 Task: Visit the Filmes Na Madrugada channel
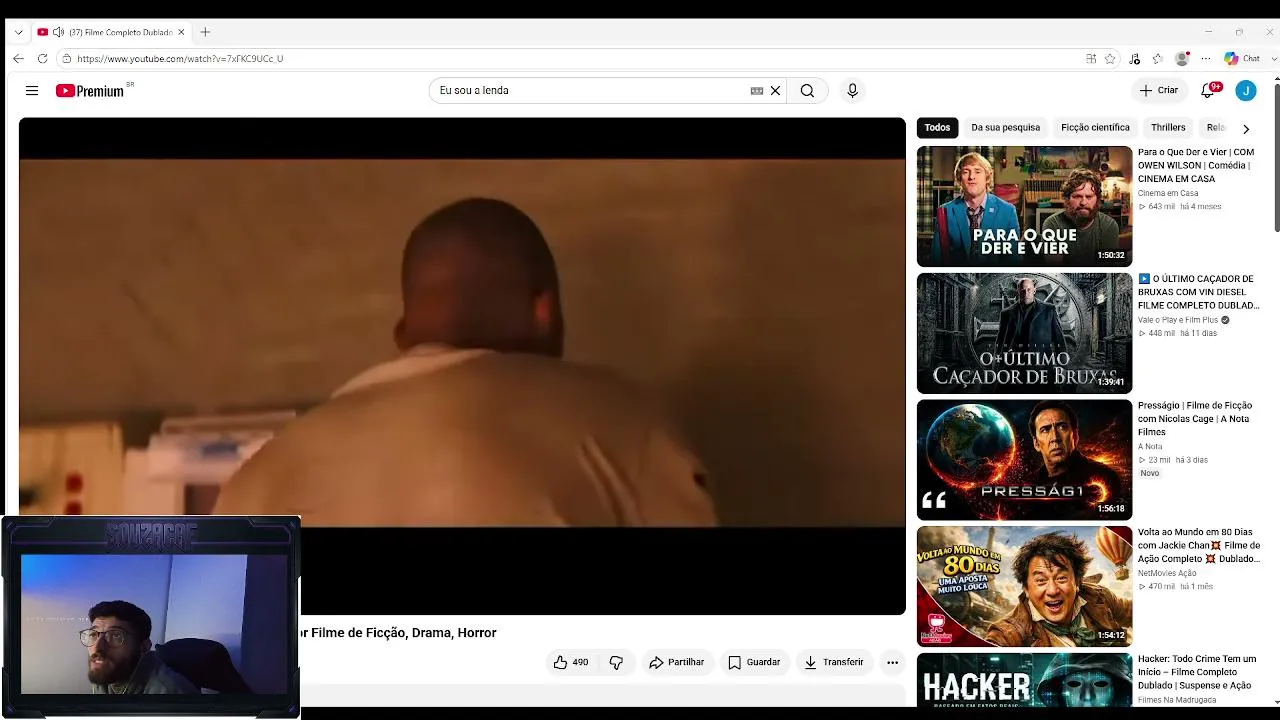1177,700
